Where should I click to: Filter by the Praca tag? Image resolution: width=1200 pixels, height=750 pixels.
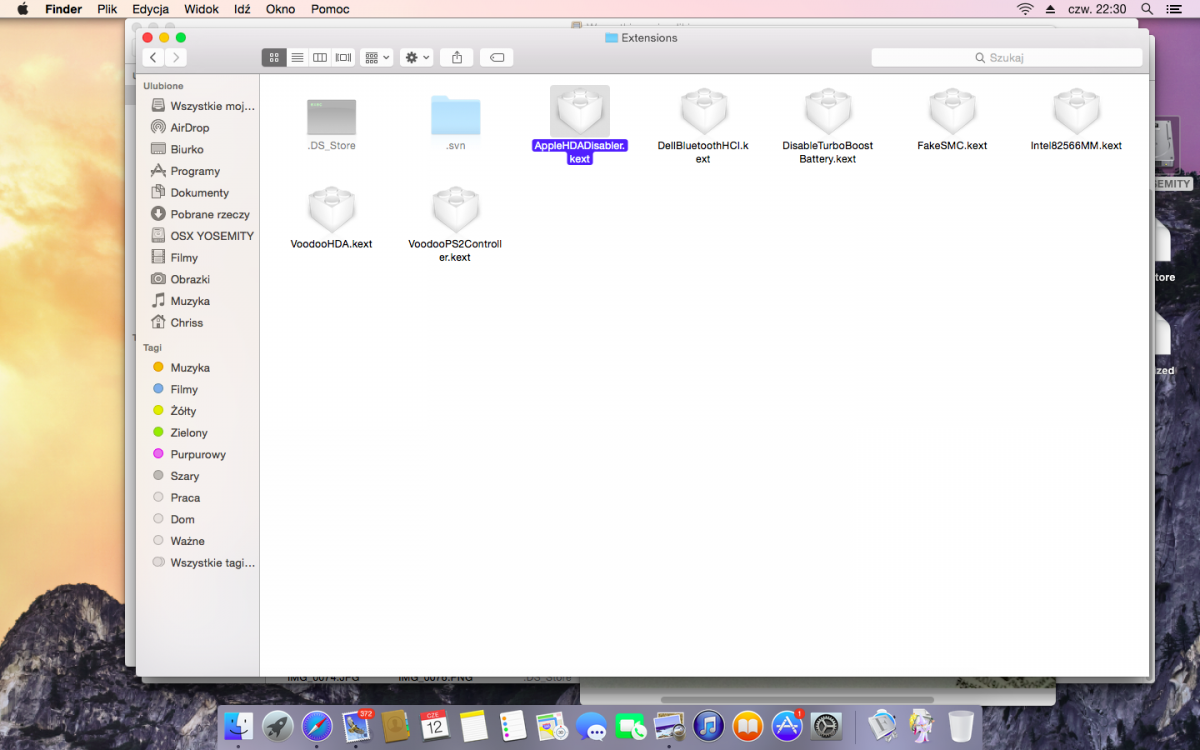(176, 498)
